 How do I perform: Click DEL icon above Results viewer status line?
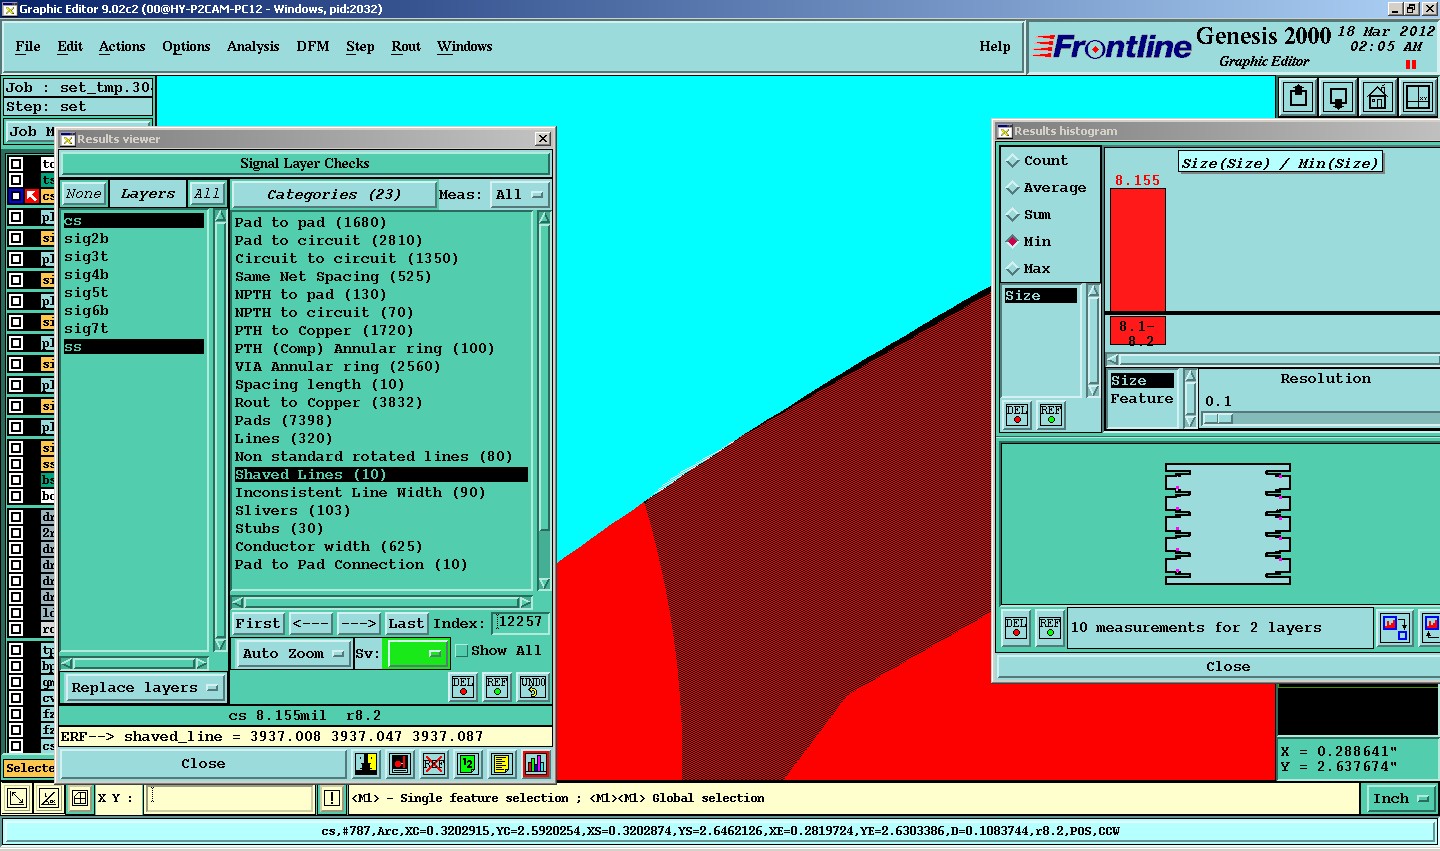click(x=463, y=687)
